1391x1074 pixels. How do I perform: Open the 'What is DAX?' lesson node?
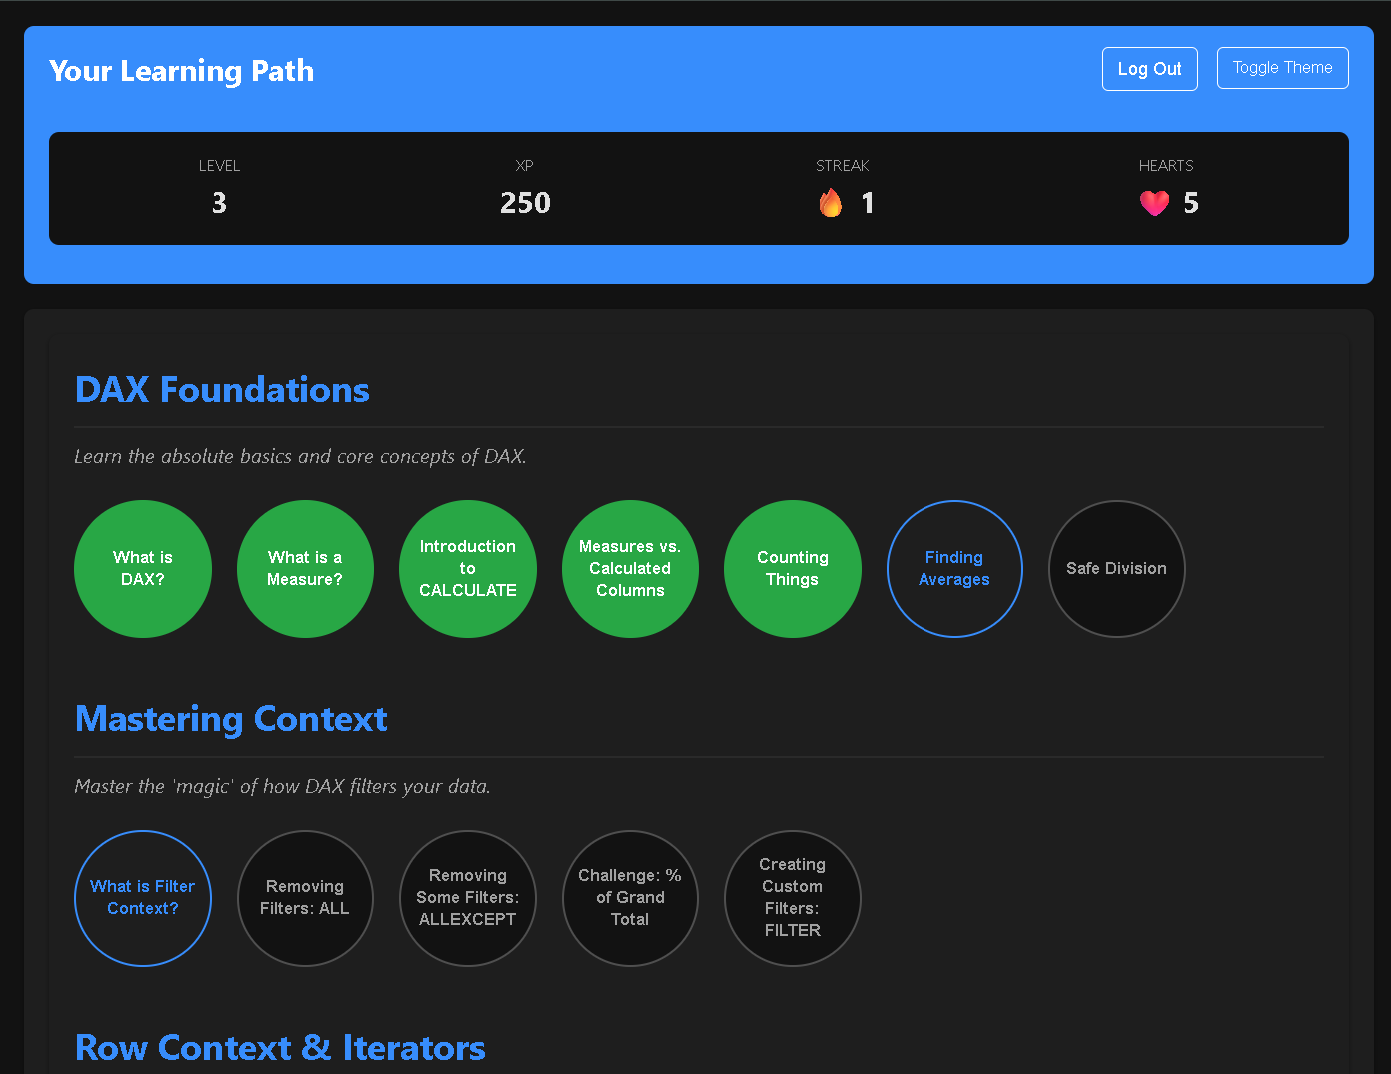point(143,568)
